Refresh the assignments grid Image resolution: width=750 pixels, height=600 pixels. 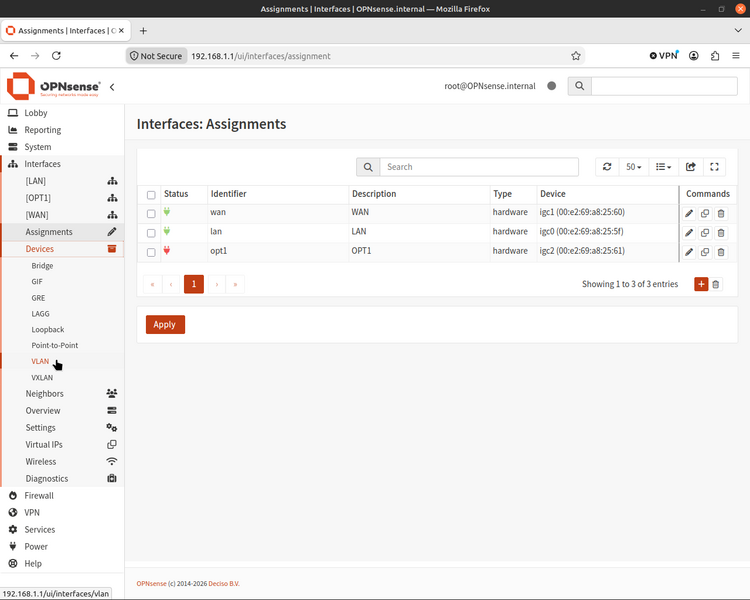click(x=607, y=167)
